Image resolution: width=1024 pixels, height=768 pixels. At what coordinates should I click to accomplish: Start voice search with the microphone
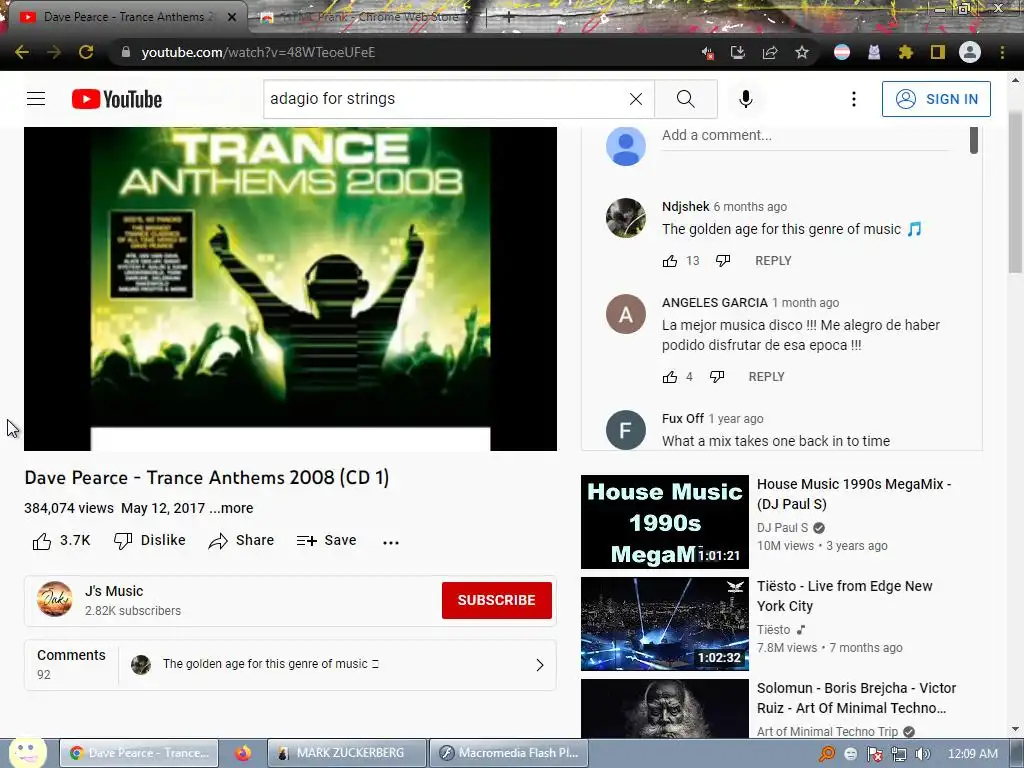click(746, 99)
